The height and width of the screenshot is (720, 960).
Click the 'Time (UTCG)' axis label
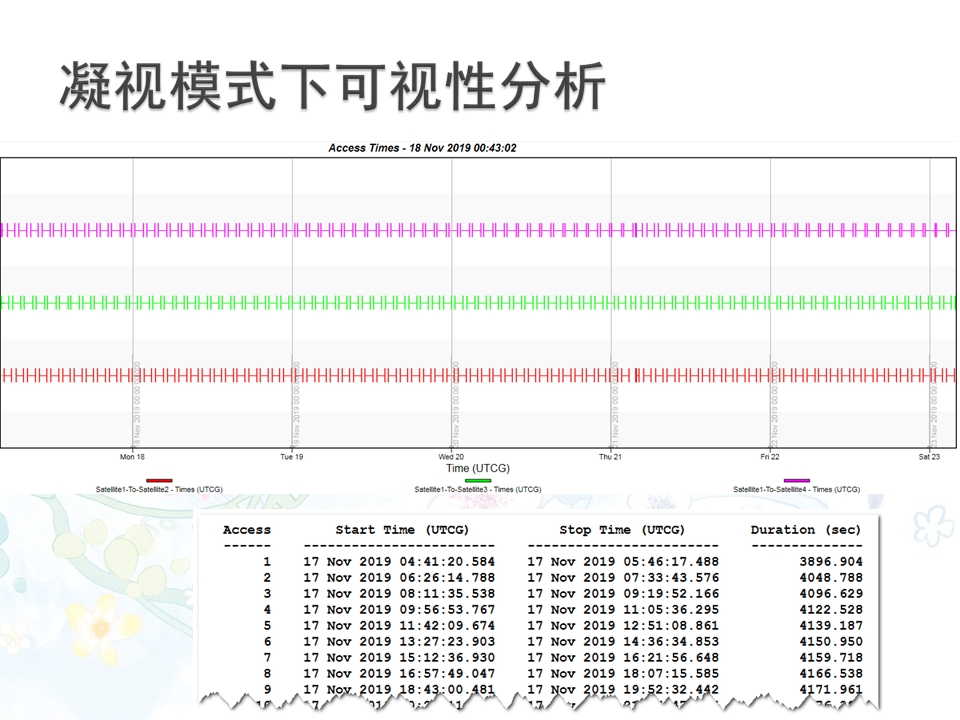tap(478, 468)
